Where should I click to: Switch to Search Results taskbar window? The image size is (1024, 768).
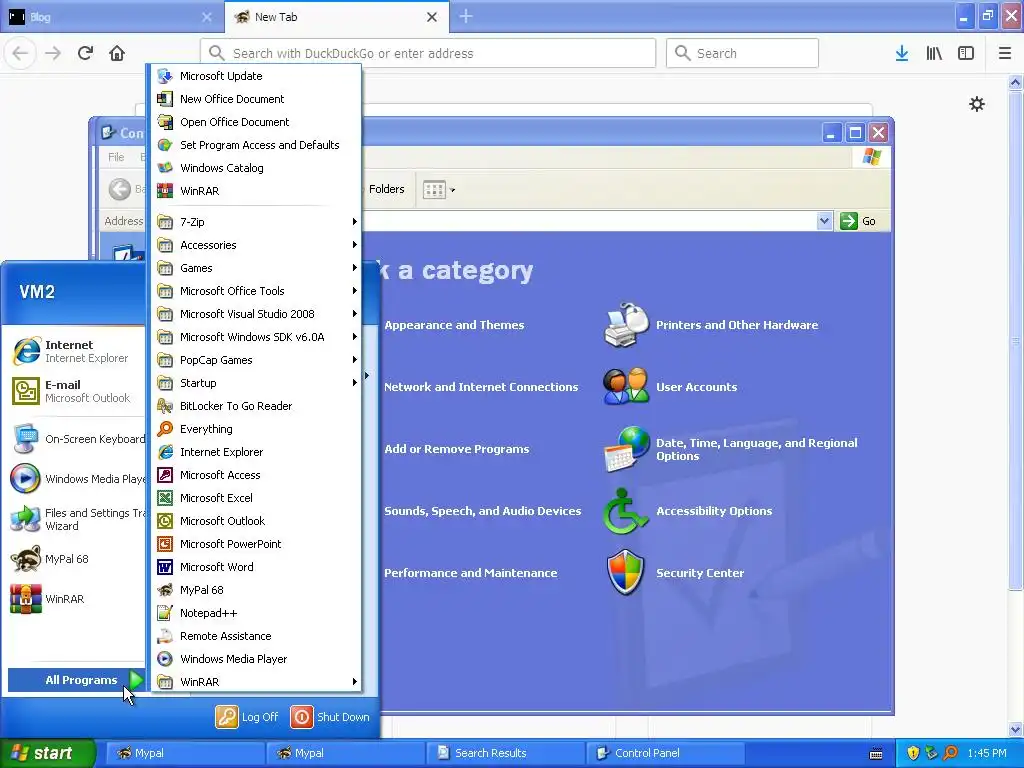[505, 753]
